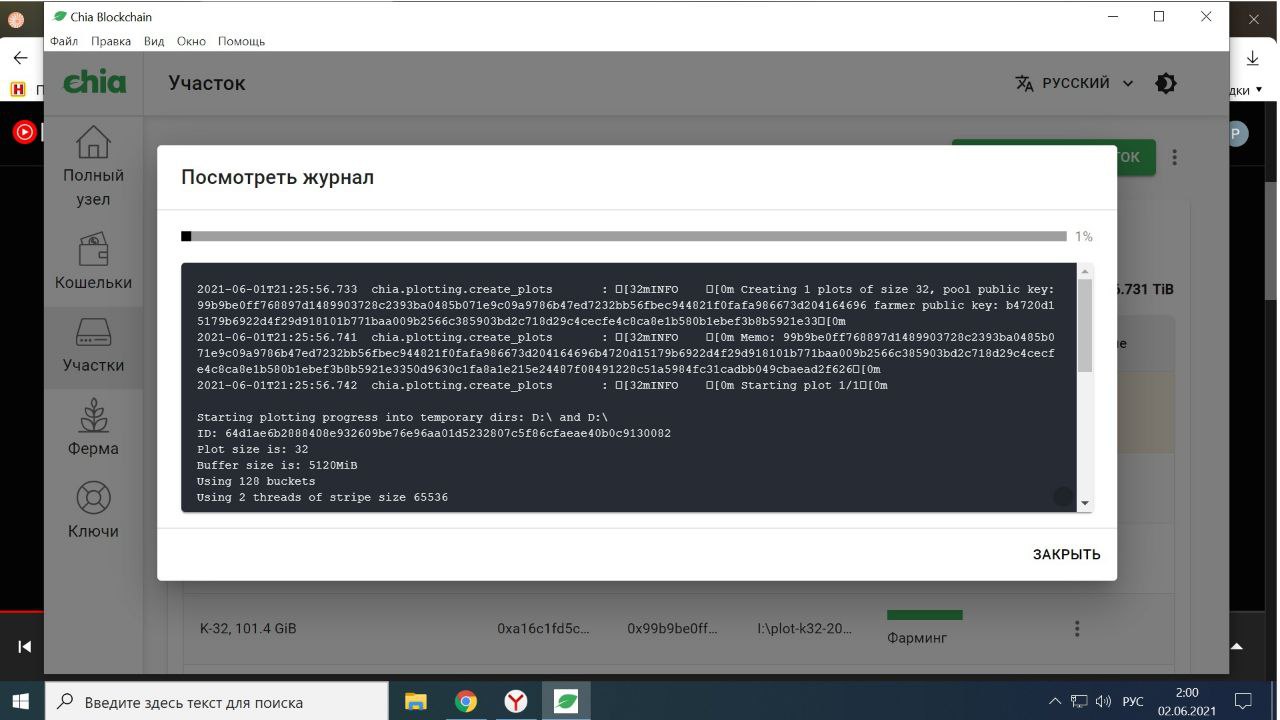Open the Ключи keys section
Image resolution: width=1280 pixels, height=720 pixels.
tap(93, 510)
